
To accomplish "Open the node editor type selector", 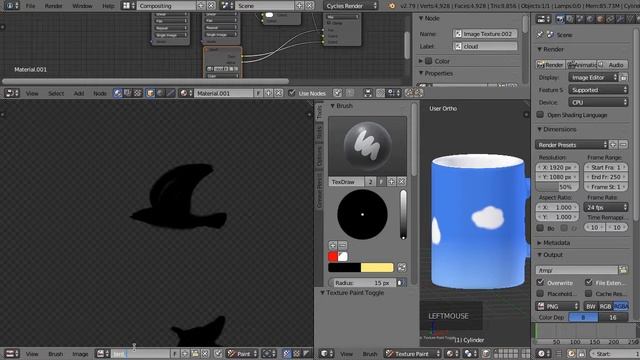I will point(11,93).
